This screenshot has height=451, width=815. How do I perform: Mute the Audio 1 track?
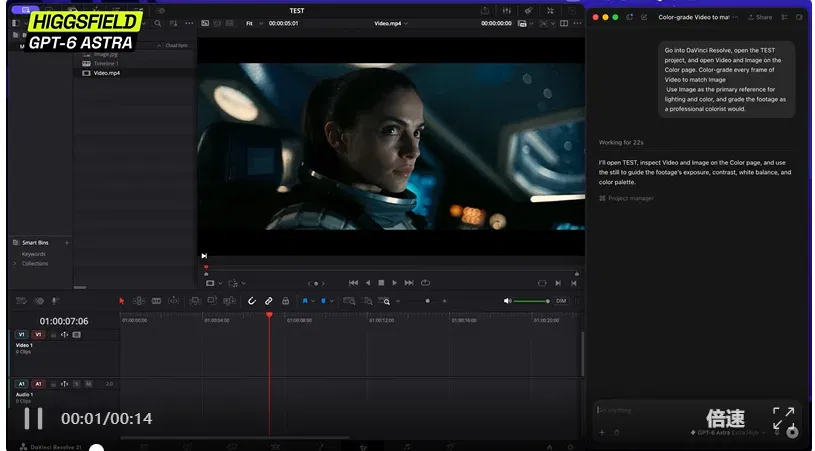(88, 384)
